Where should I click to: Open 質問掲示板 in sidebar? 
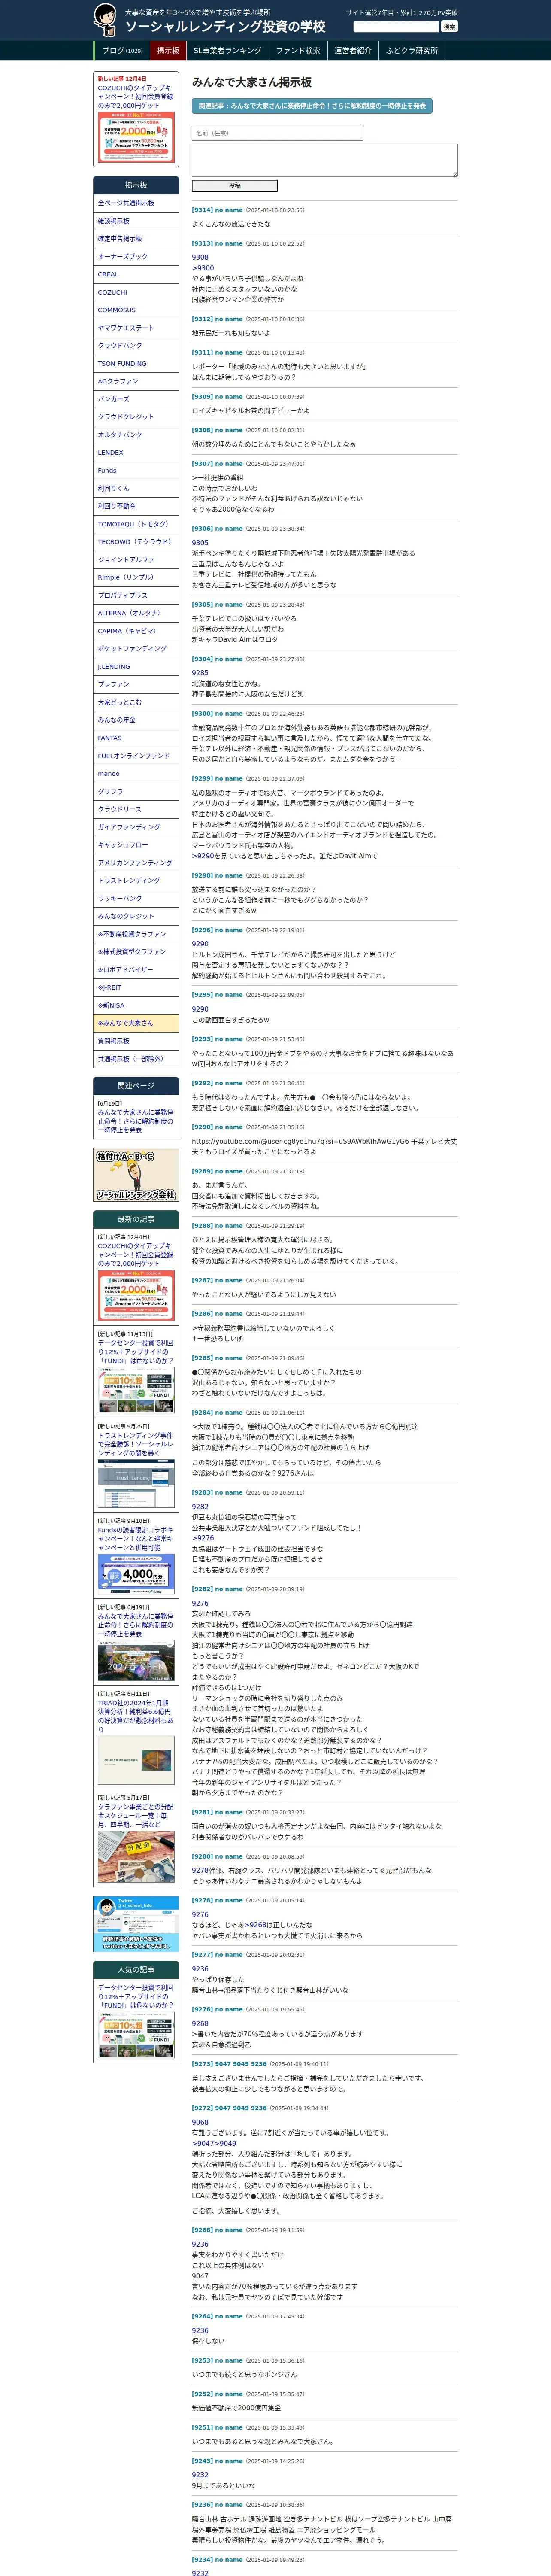click(136, 1041)
